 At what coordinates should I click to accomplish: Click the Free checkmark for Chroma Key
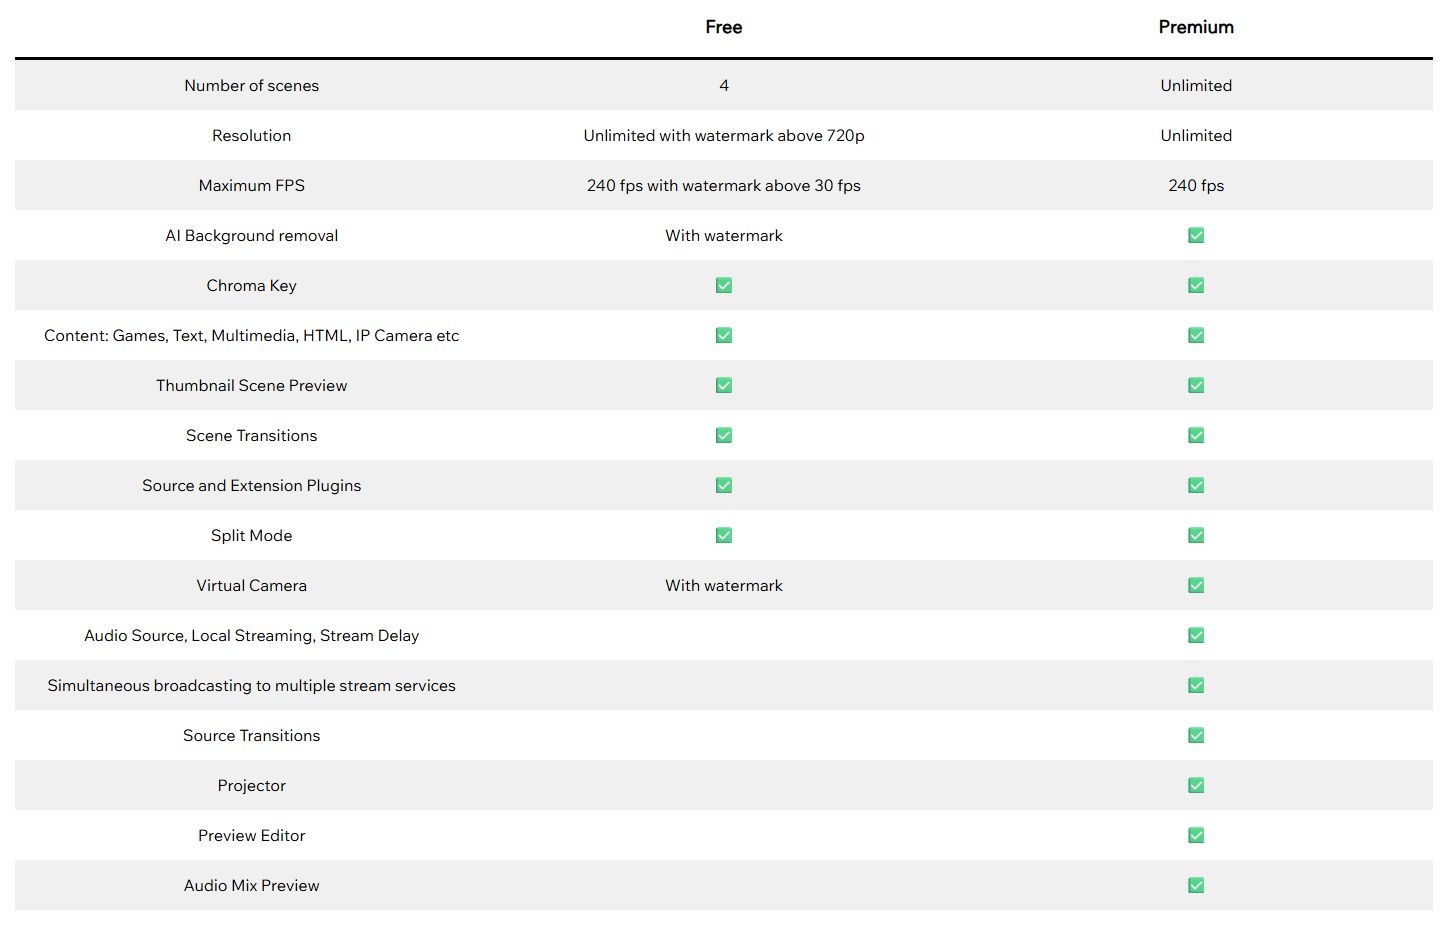click(724, 286)
